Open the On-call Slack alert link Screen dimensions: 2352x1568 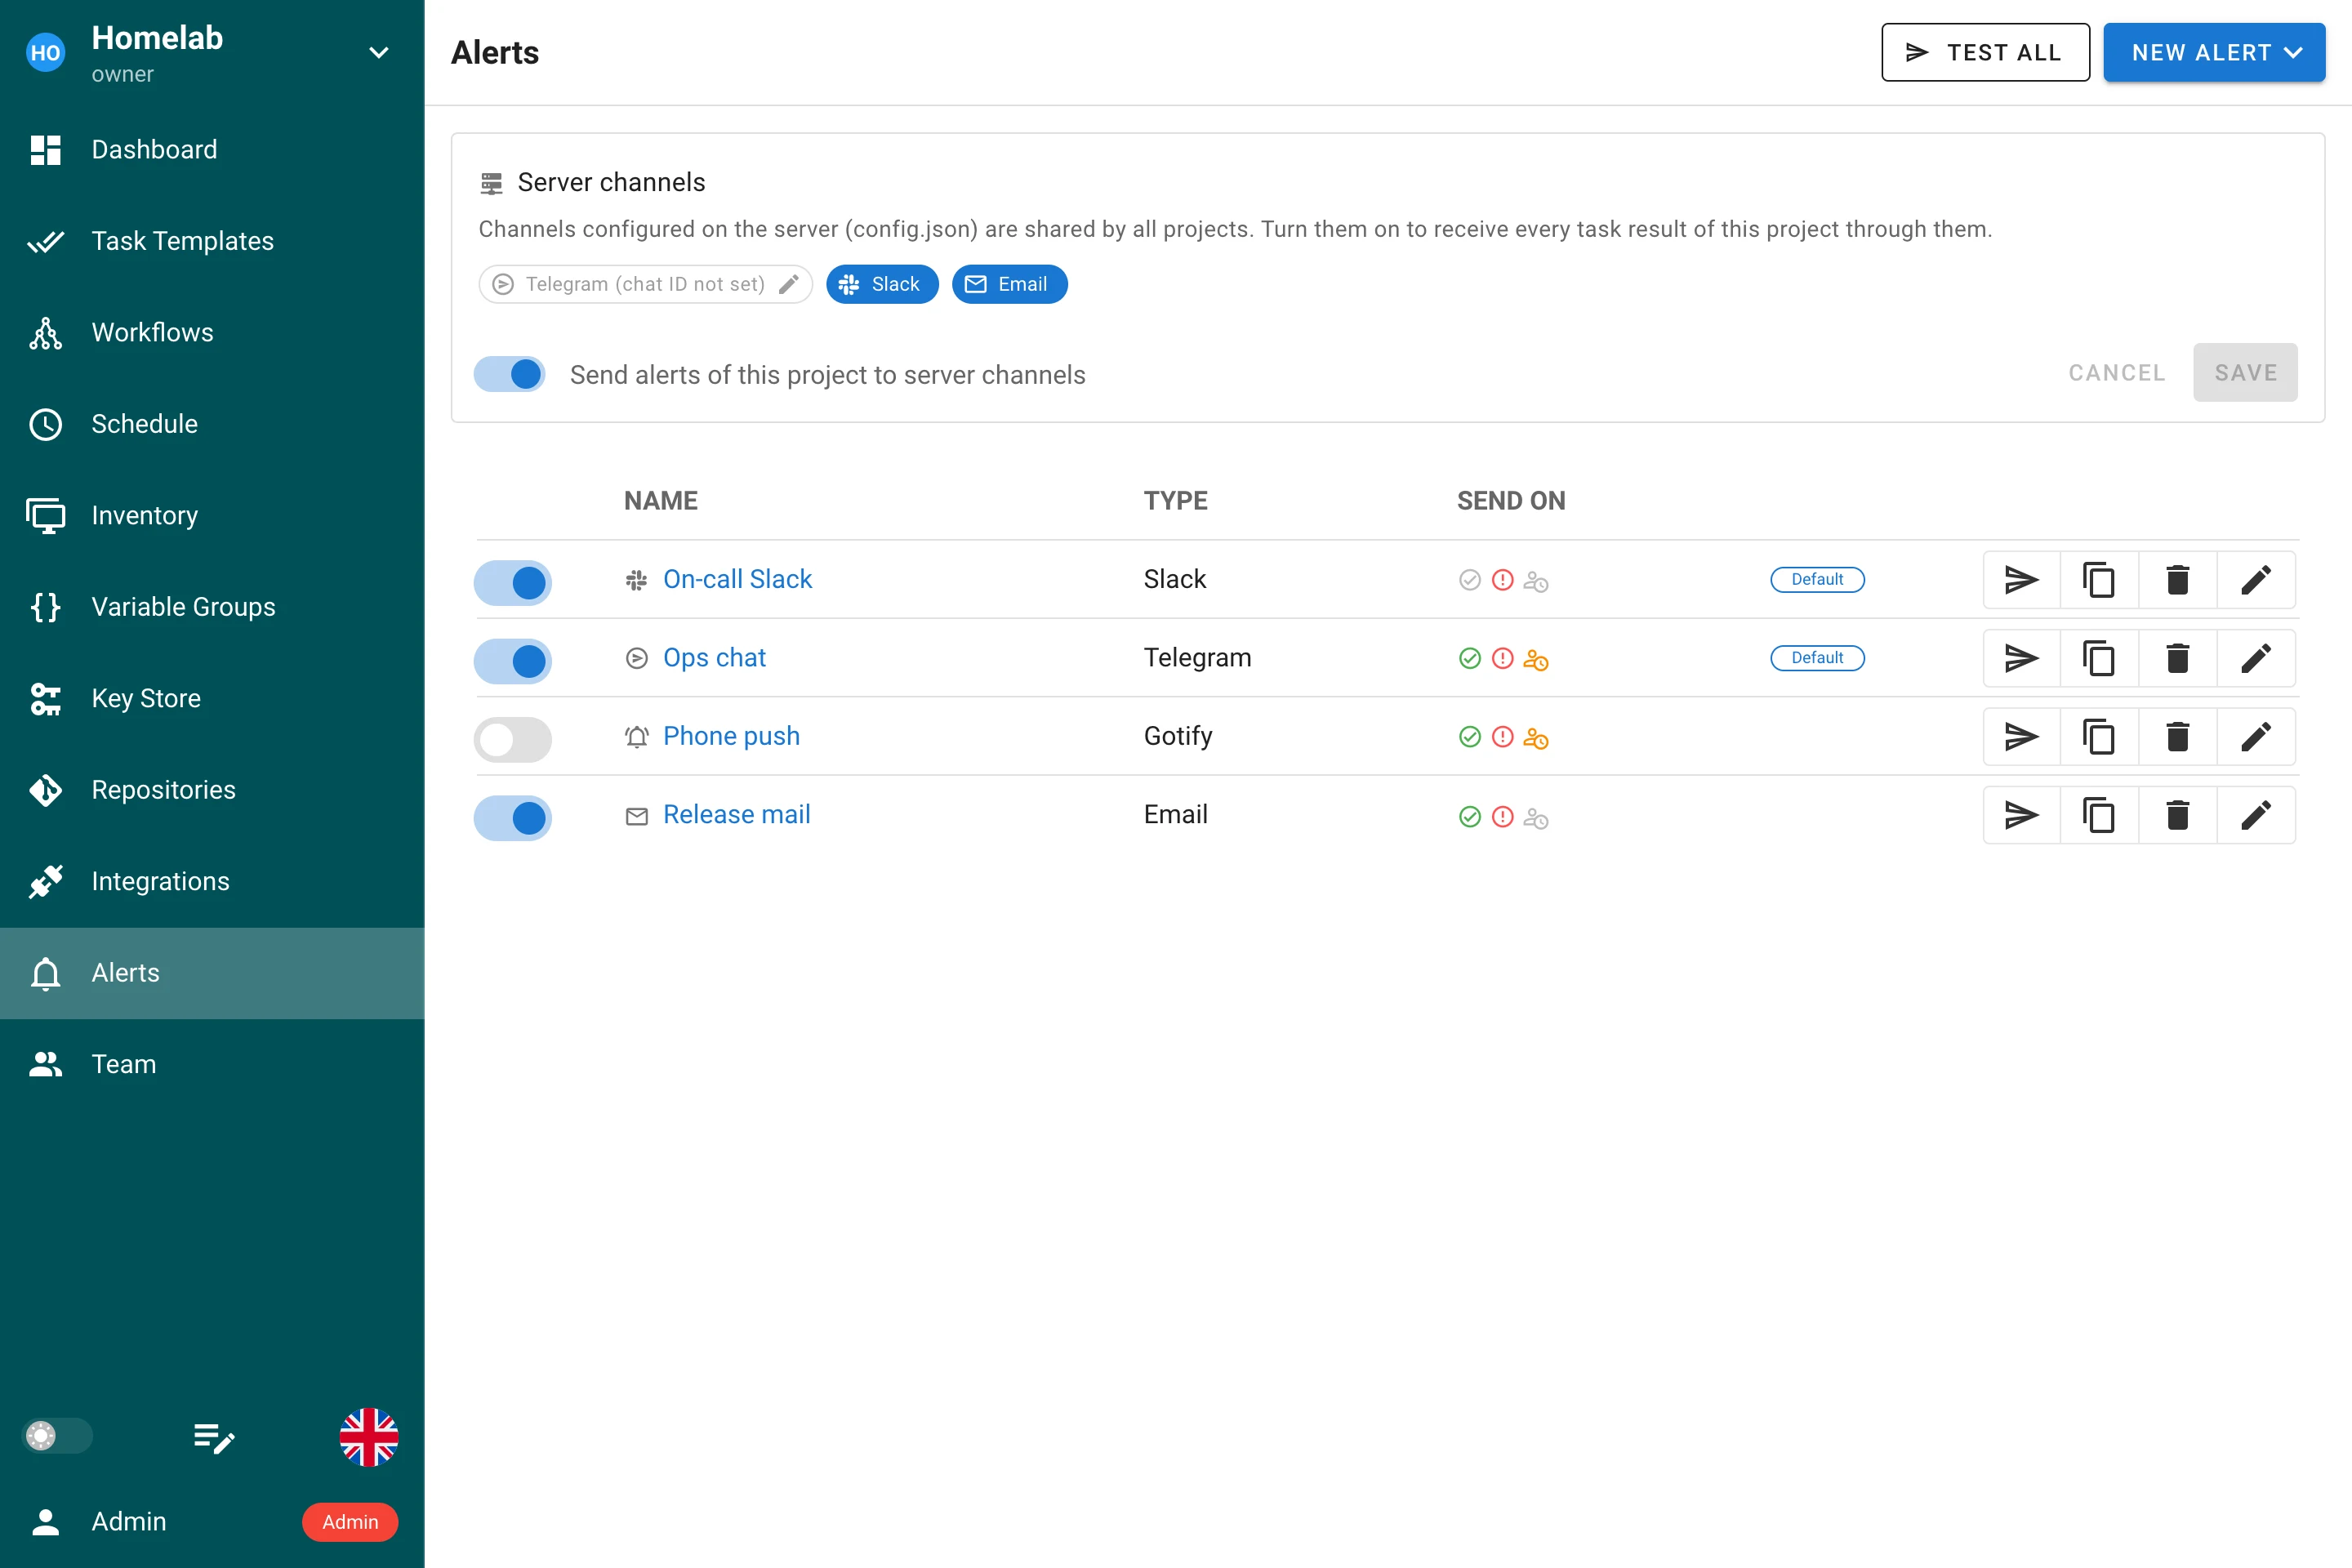click(737, 579)
